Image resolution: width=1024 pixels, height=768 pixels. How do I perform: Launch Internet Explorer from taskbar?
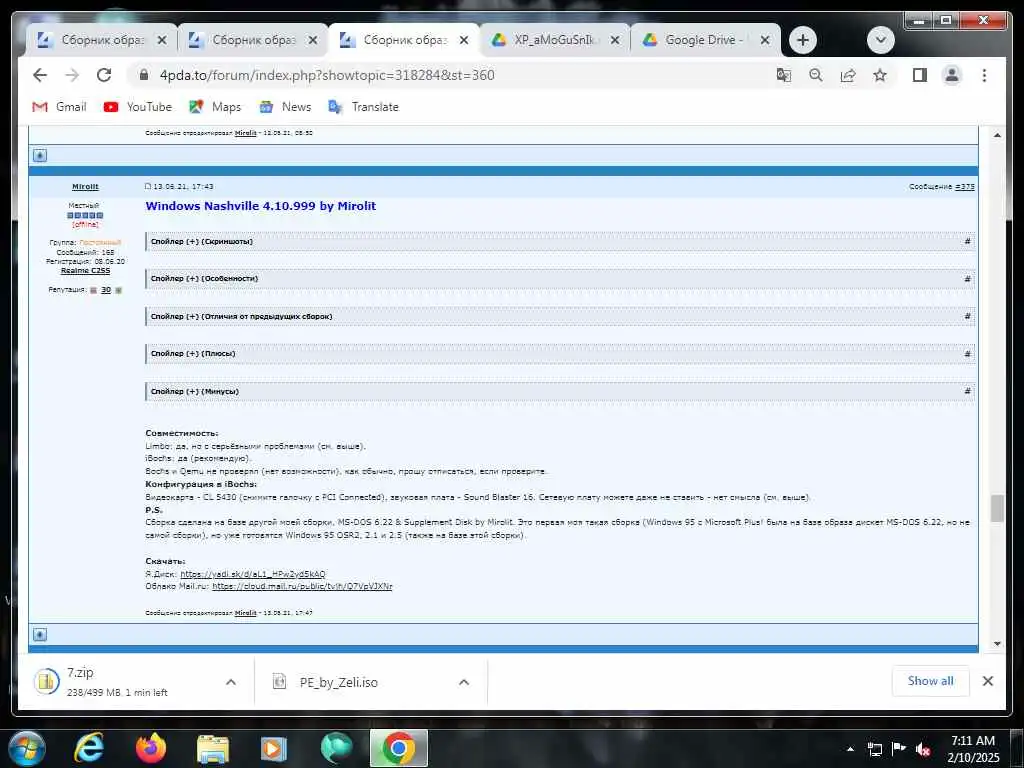click(x=89, y=748)
